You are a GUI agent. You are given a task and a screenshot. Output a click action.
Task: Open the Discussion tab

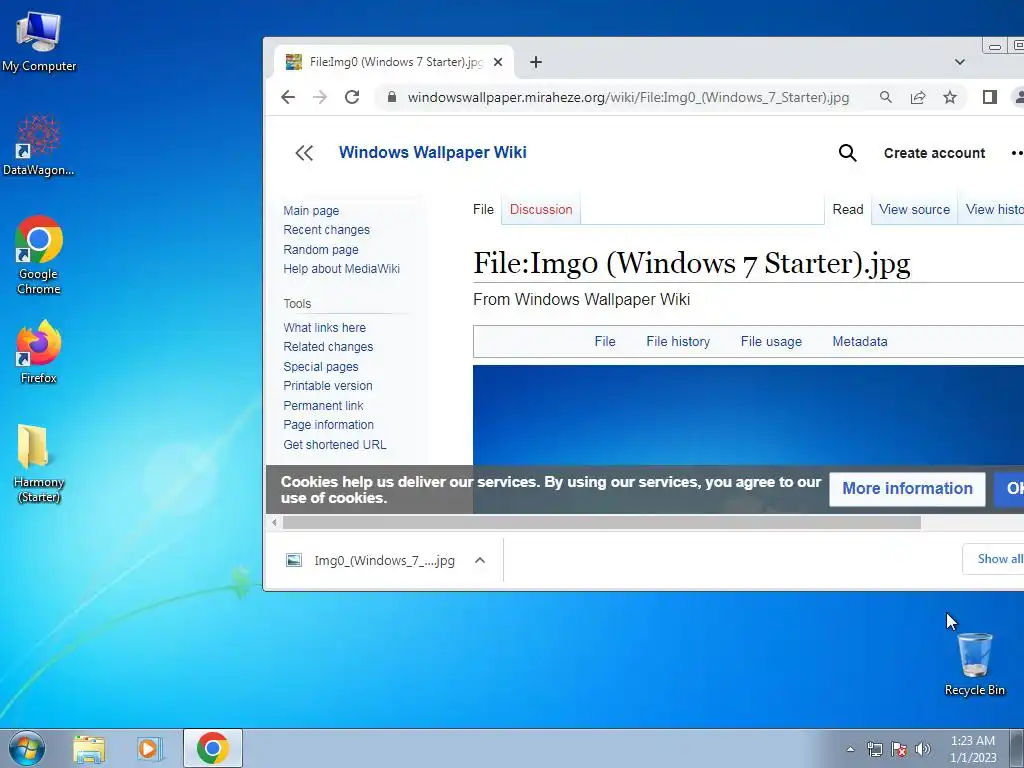(x=541, y=210)
